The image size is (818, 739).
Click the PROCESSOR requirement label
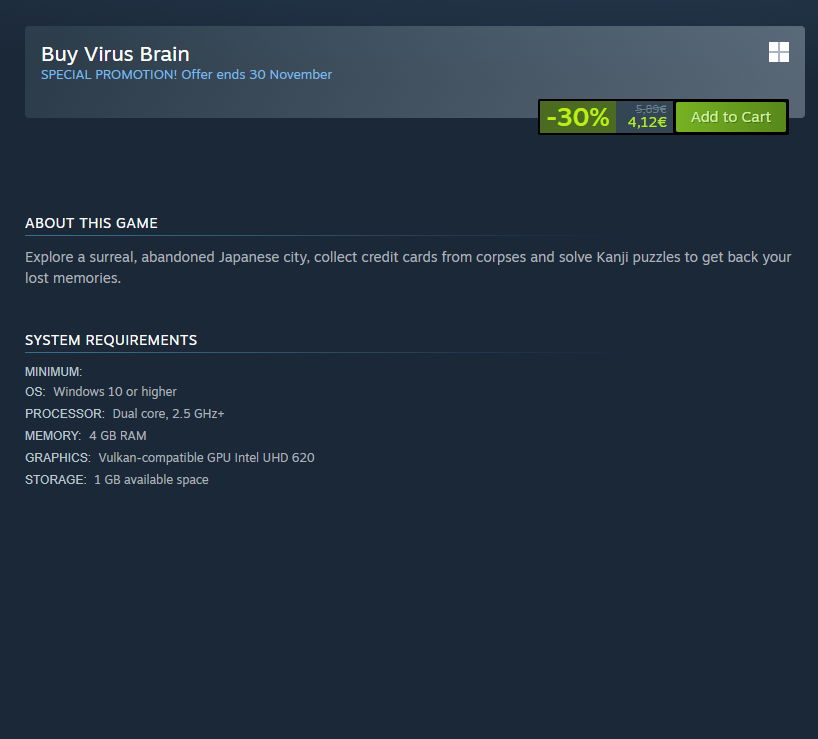pos(65,414)
